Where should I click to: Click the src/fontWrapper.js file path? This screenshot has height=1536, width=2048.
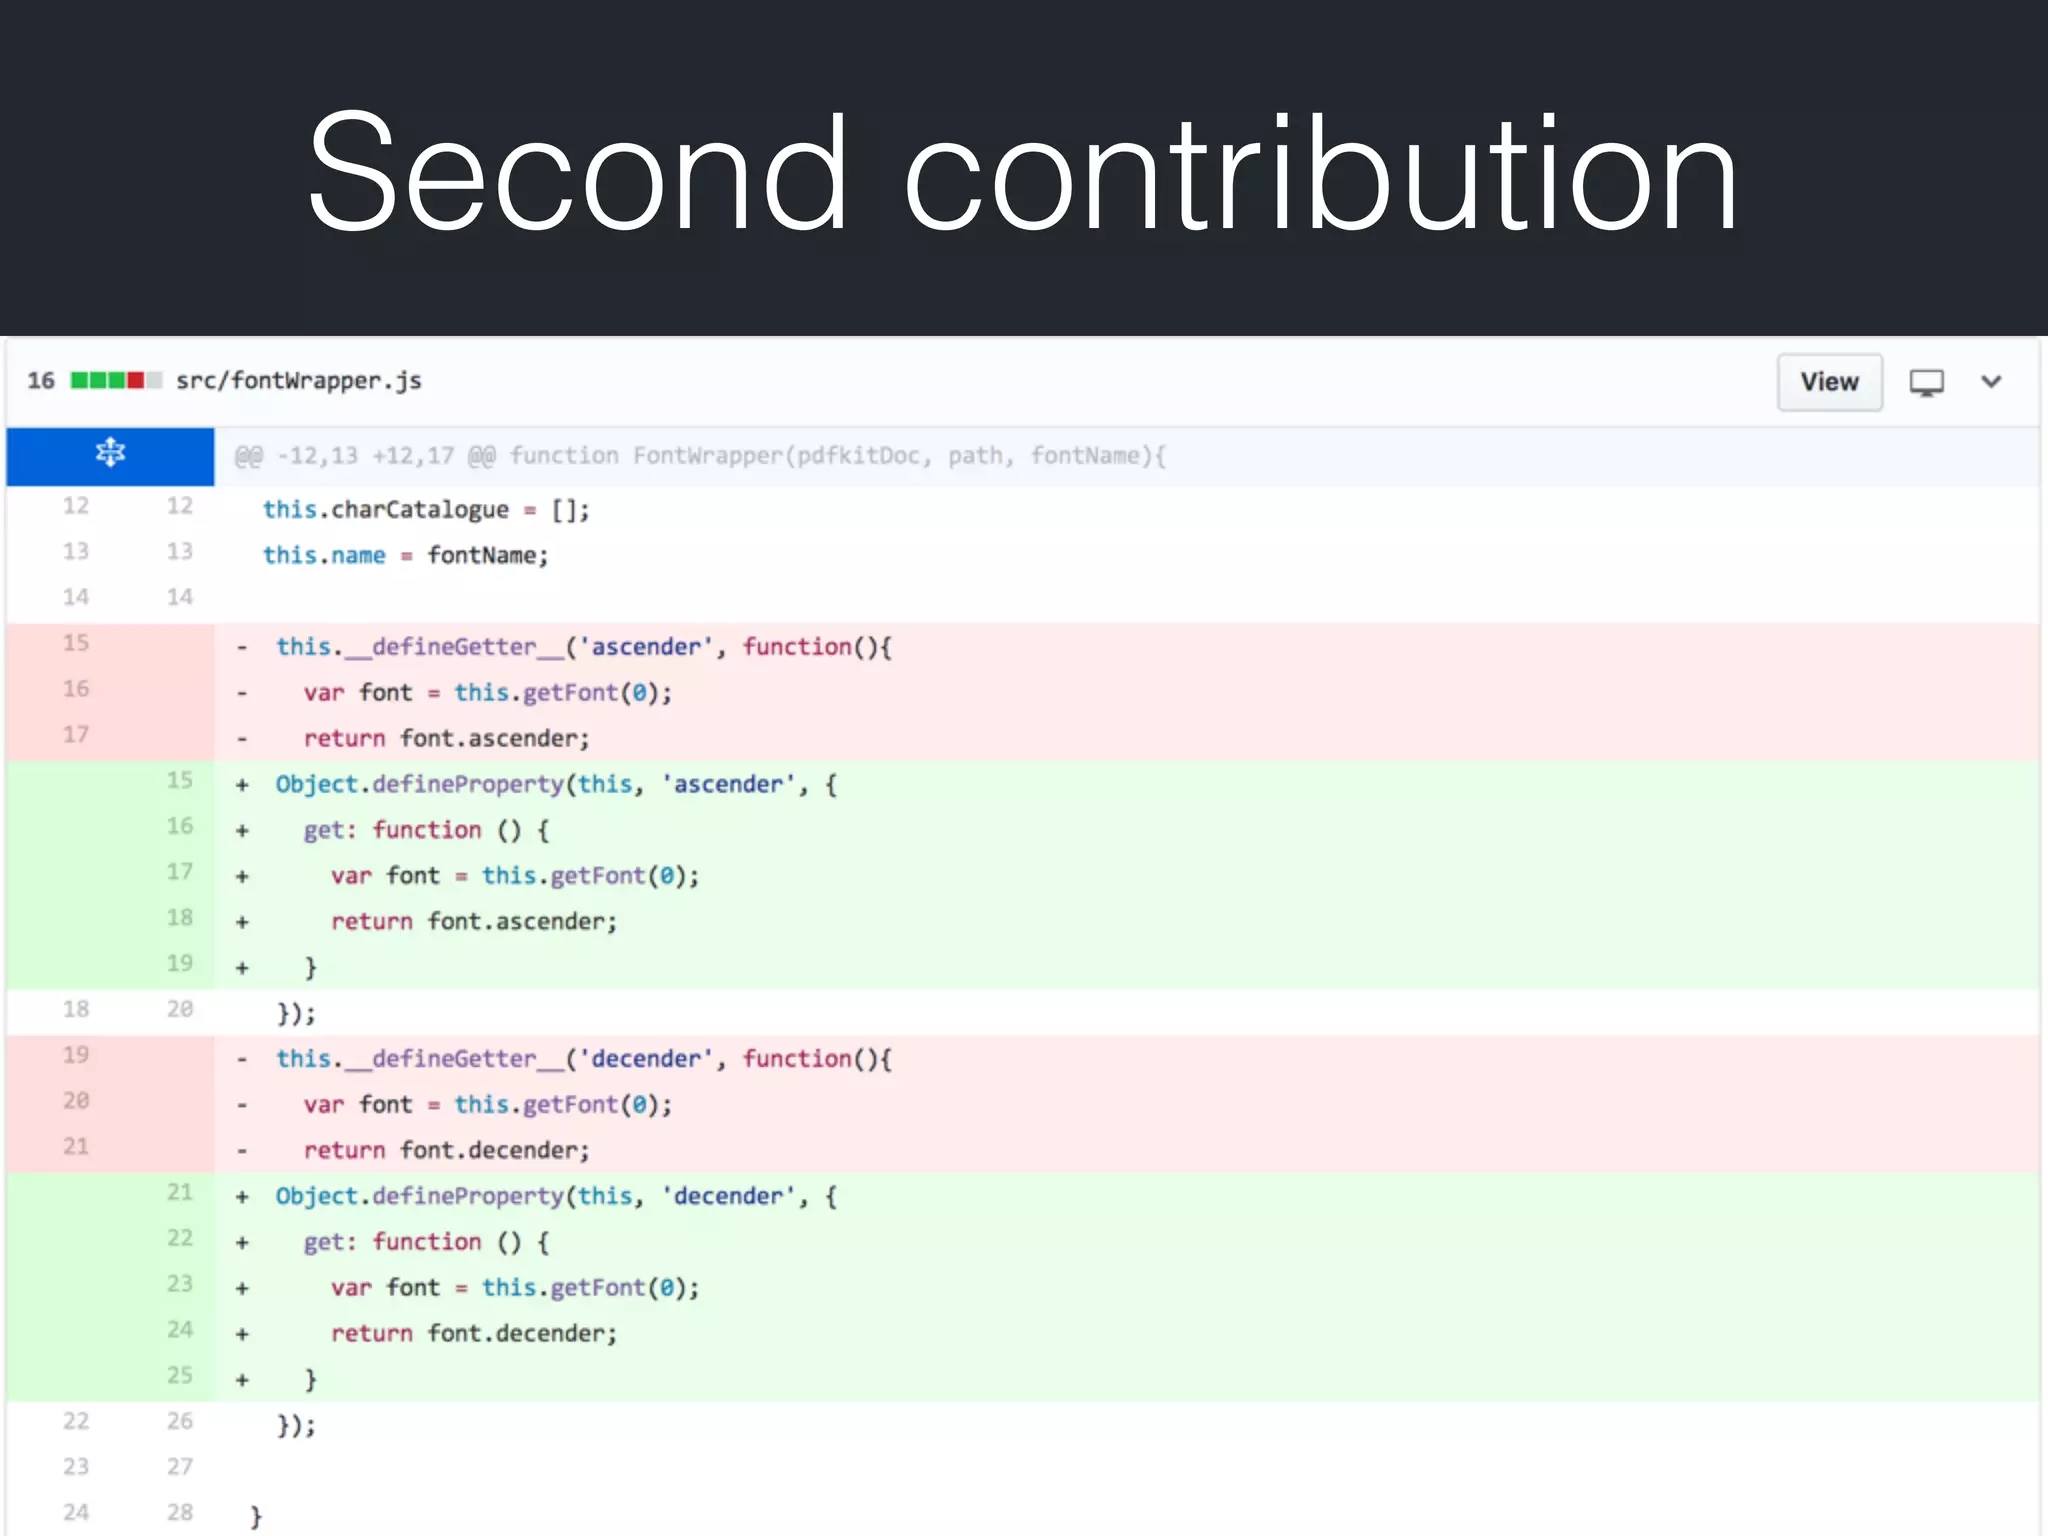298,381
